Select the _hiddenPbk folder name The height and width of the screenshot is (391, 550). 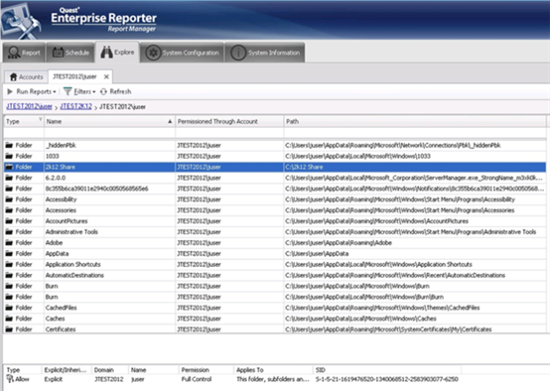(61, 145)
